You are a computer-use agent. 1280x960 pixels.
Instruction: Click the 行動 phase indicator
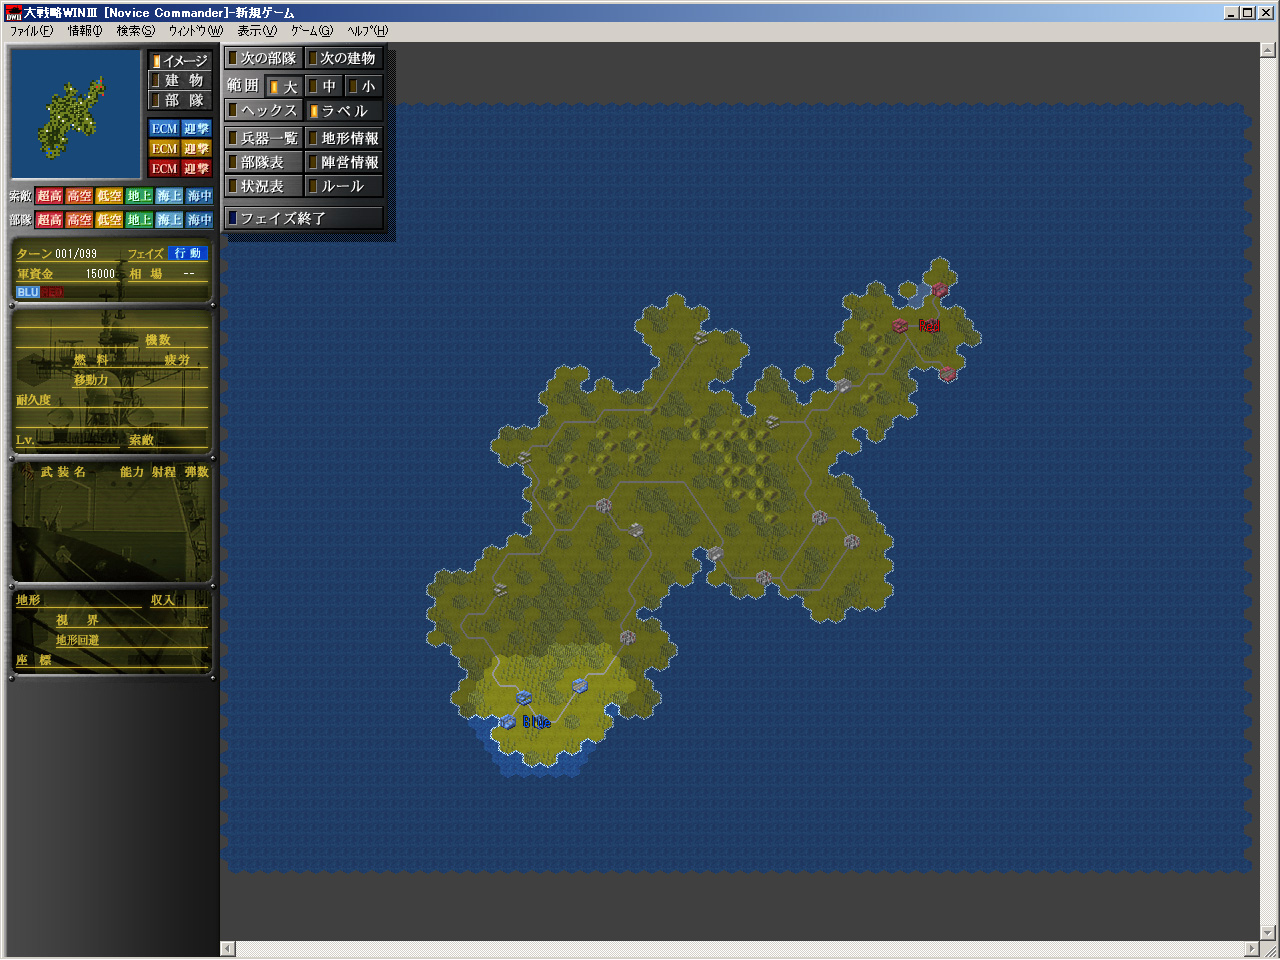pyautogui.click(x=187, y=254)
